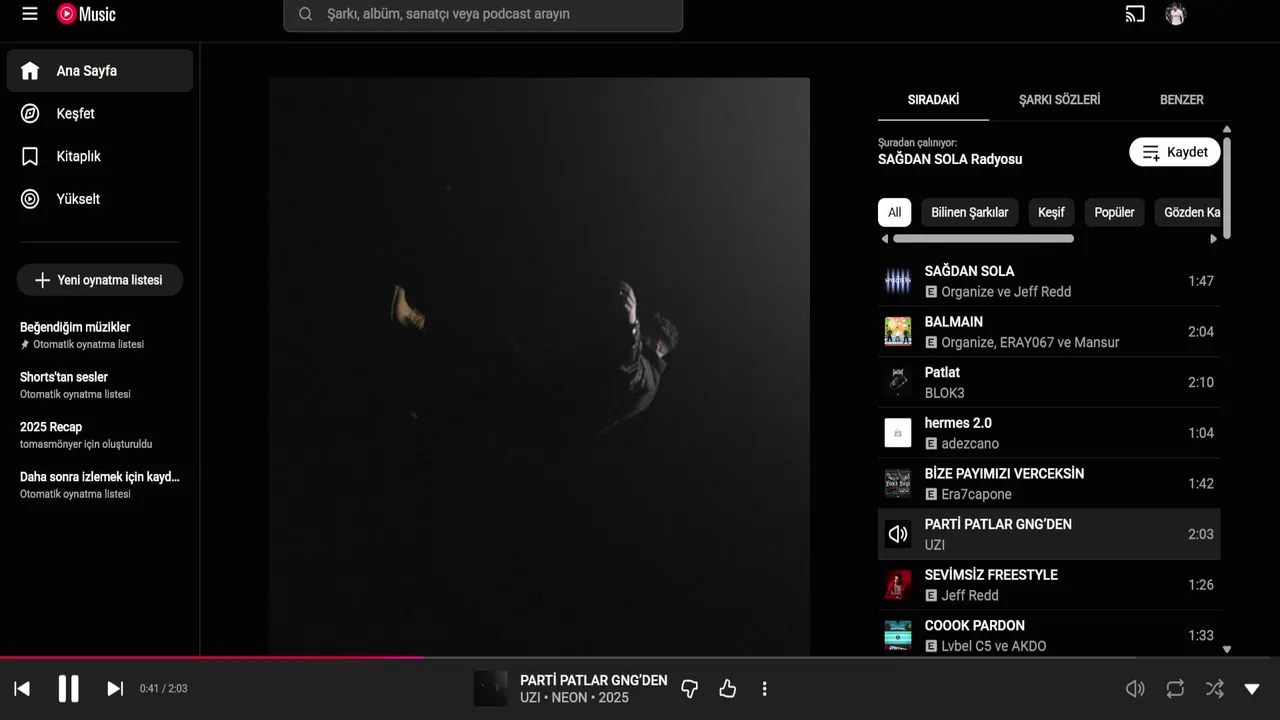Play hermes 2.0 from the queue

[1049, 433]
